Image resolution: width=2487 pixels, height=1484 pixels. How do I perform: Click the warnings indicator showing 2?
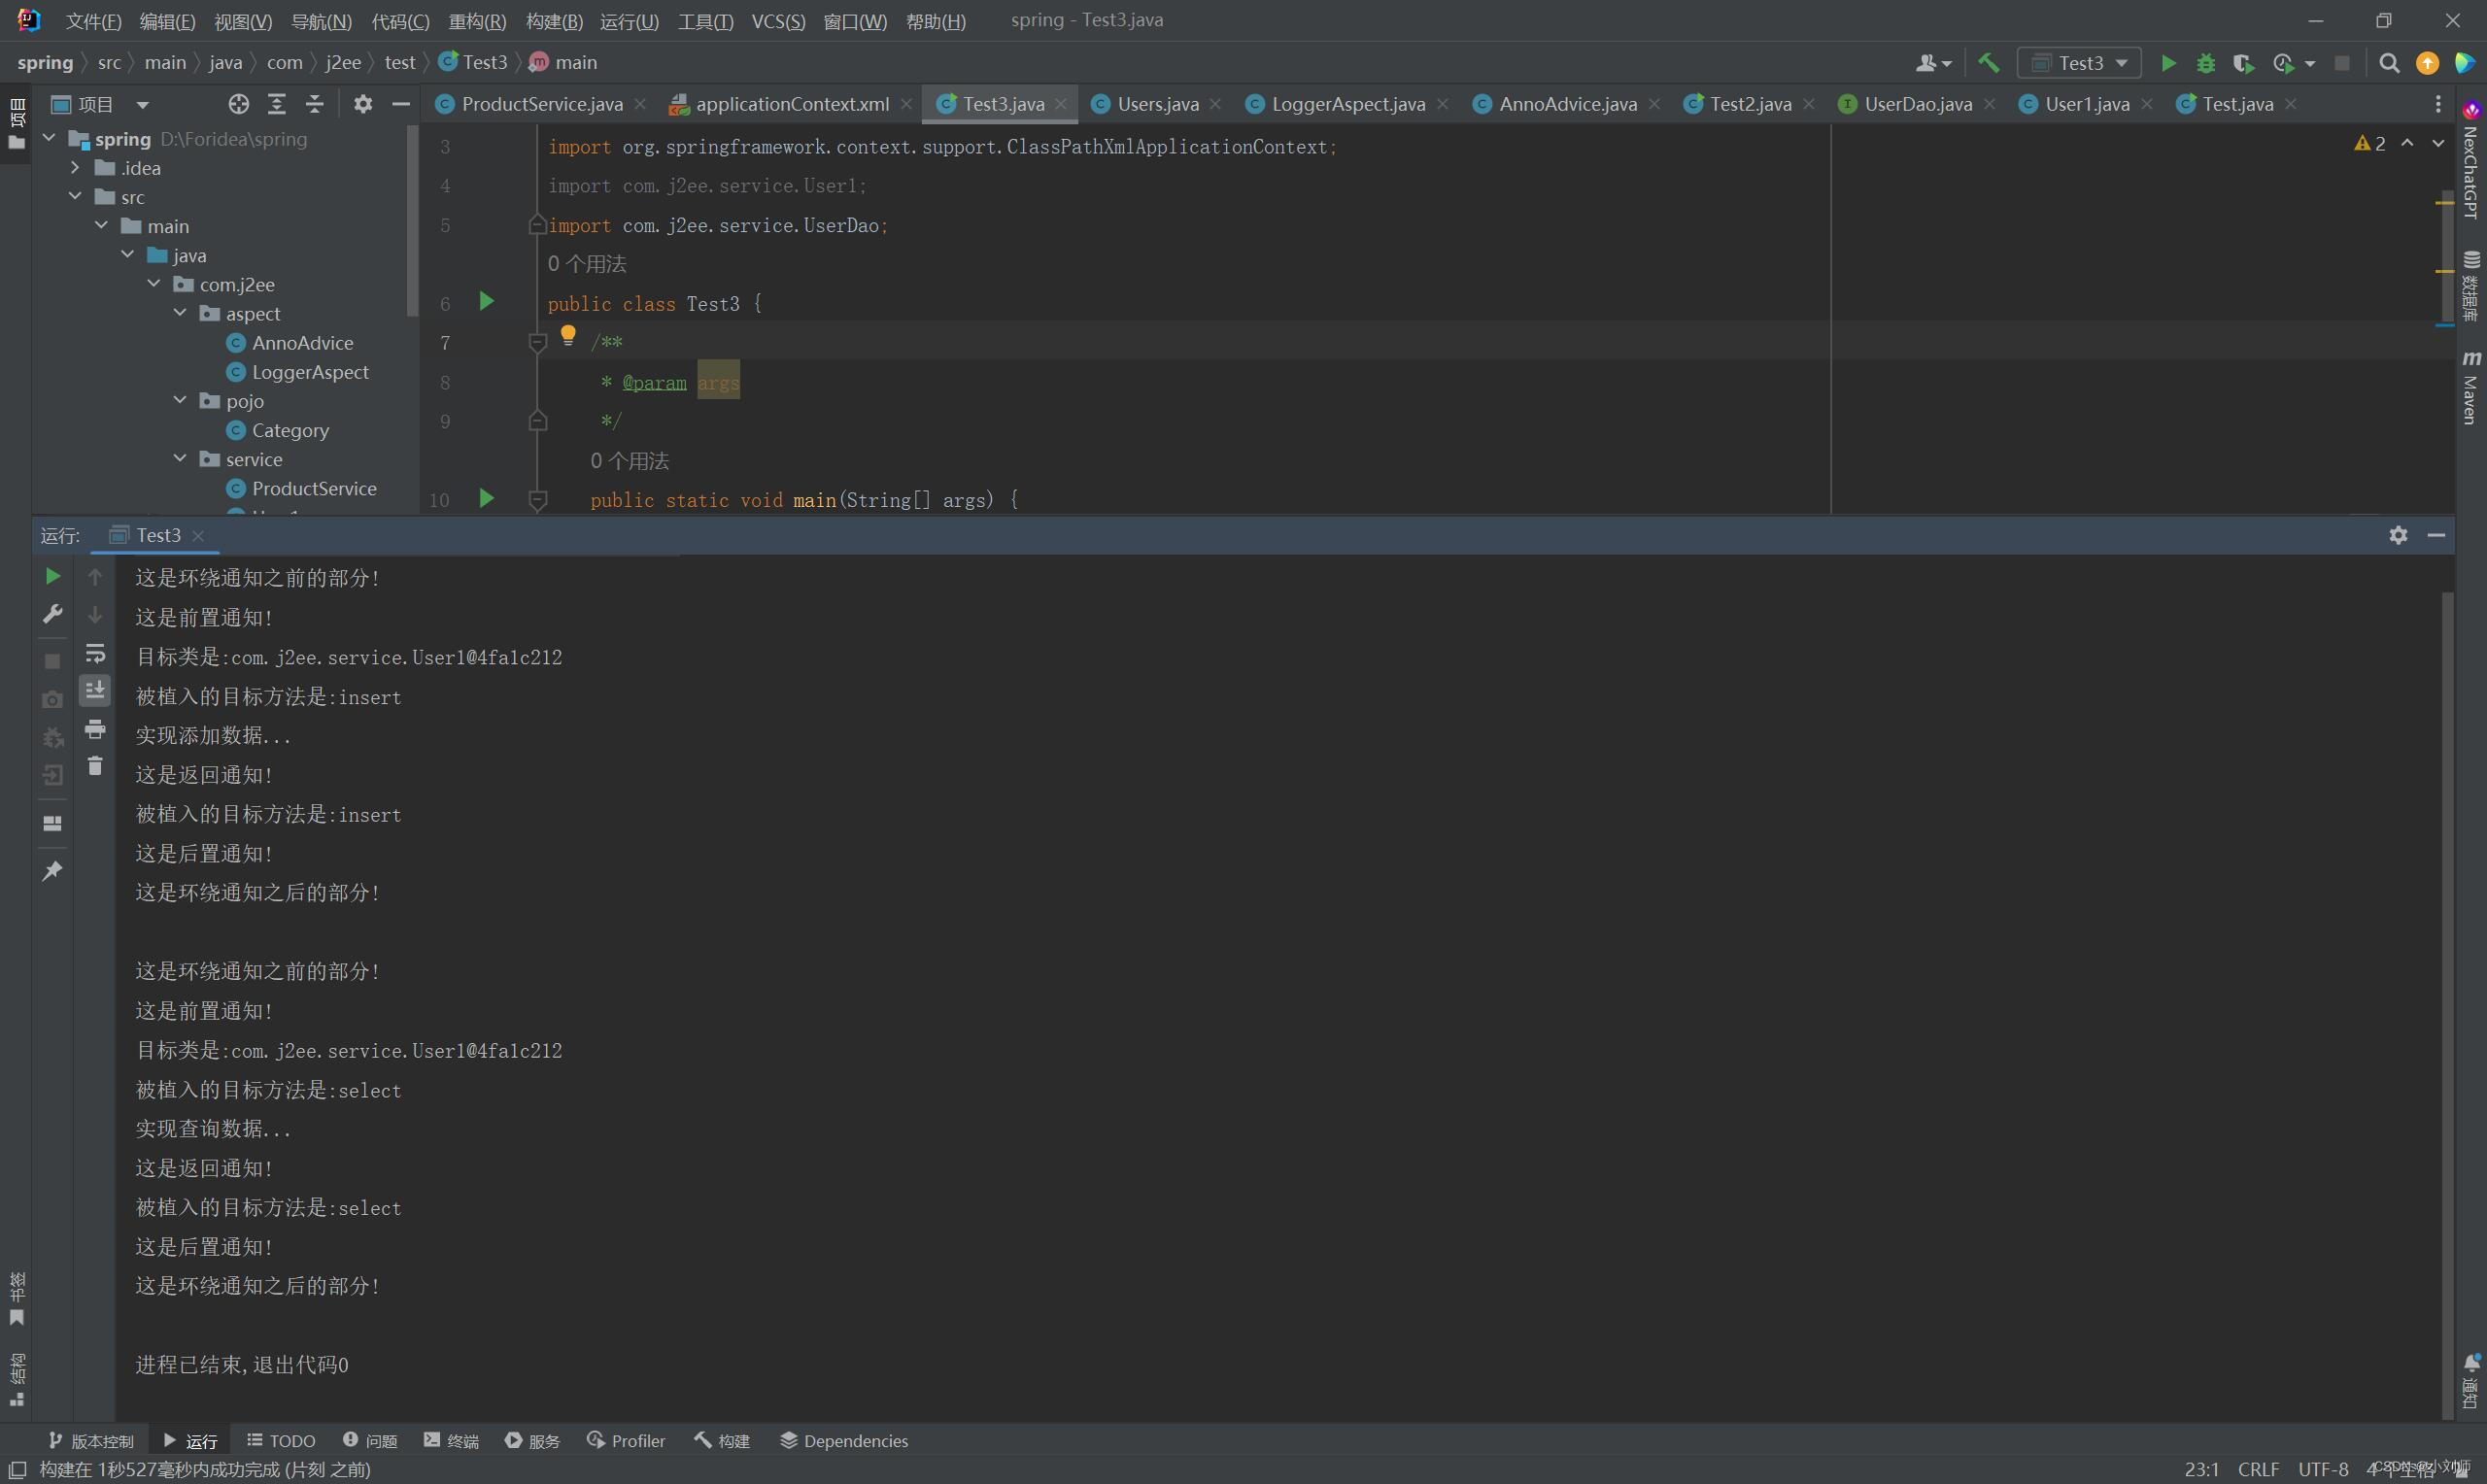click(x=2370, y=144)
